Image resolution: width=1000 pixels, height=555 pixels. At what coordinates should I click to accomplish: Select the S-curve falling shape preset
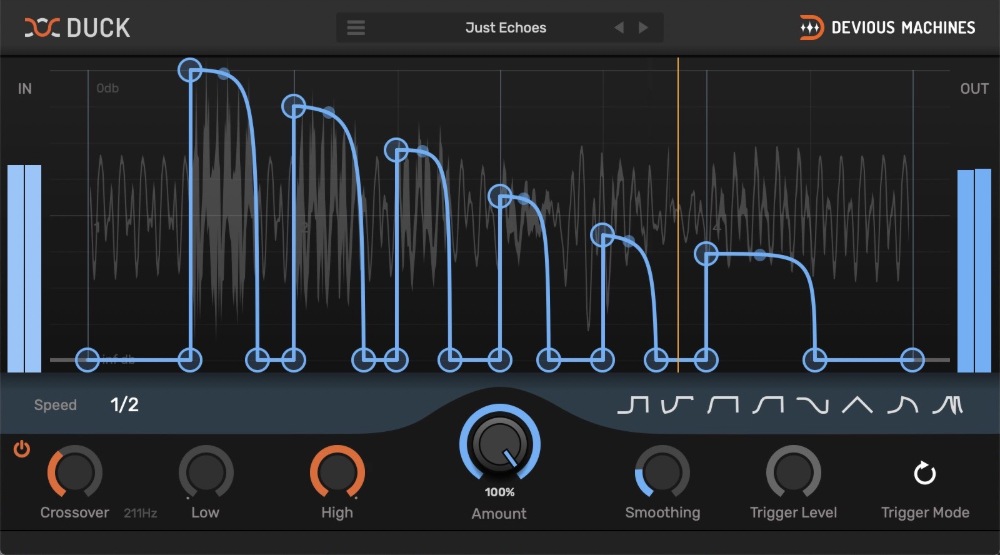click(812, 404)
